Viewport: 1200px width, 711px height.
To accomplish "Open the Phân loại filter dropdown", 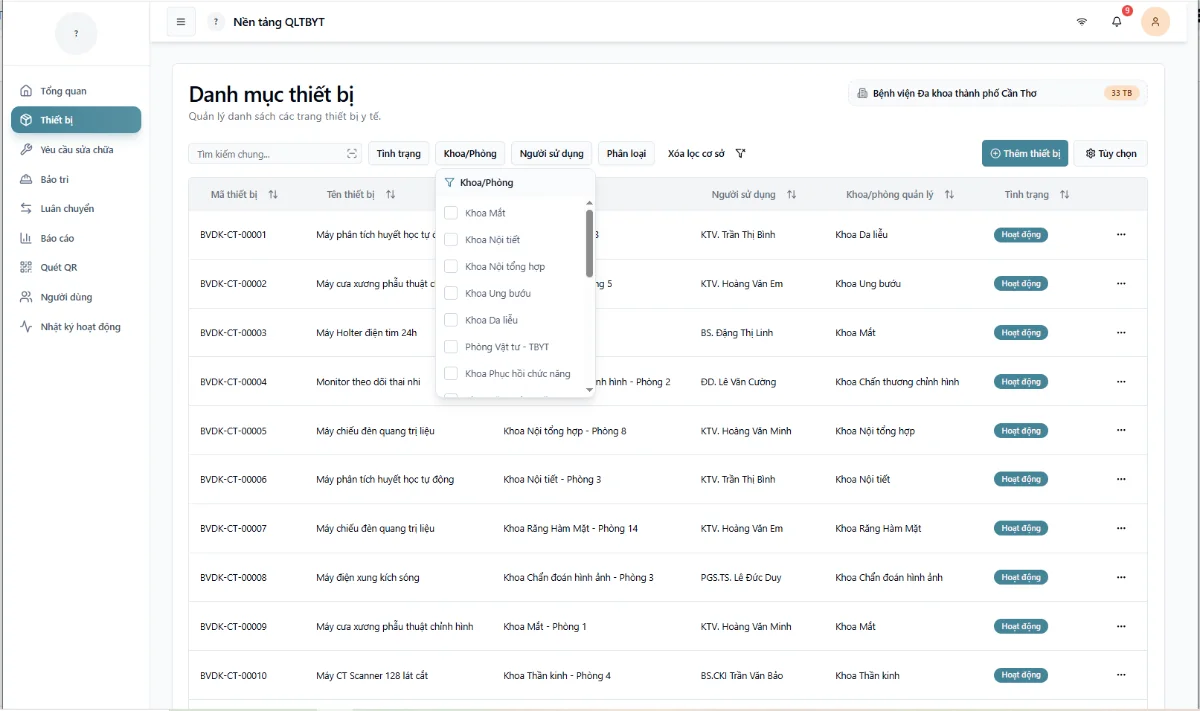I will [x=626, y=154].
